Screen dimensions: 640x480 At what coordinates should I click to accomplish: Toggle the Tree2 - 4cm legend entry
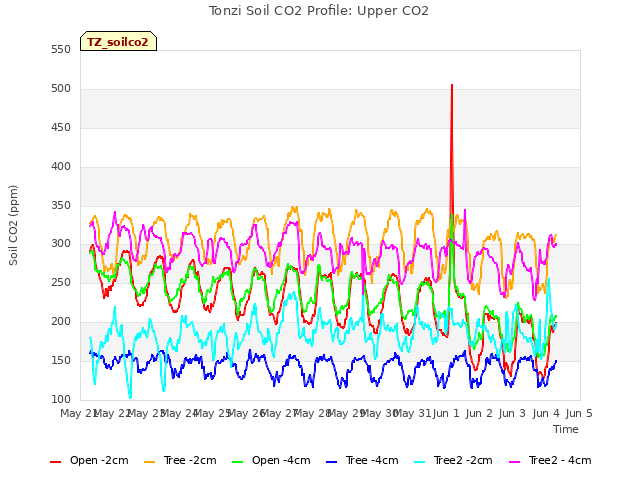(x=550, y=460)
